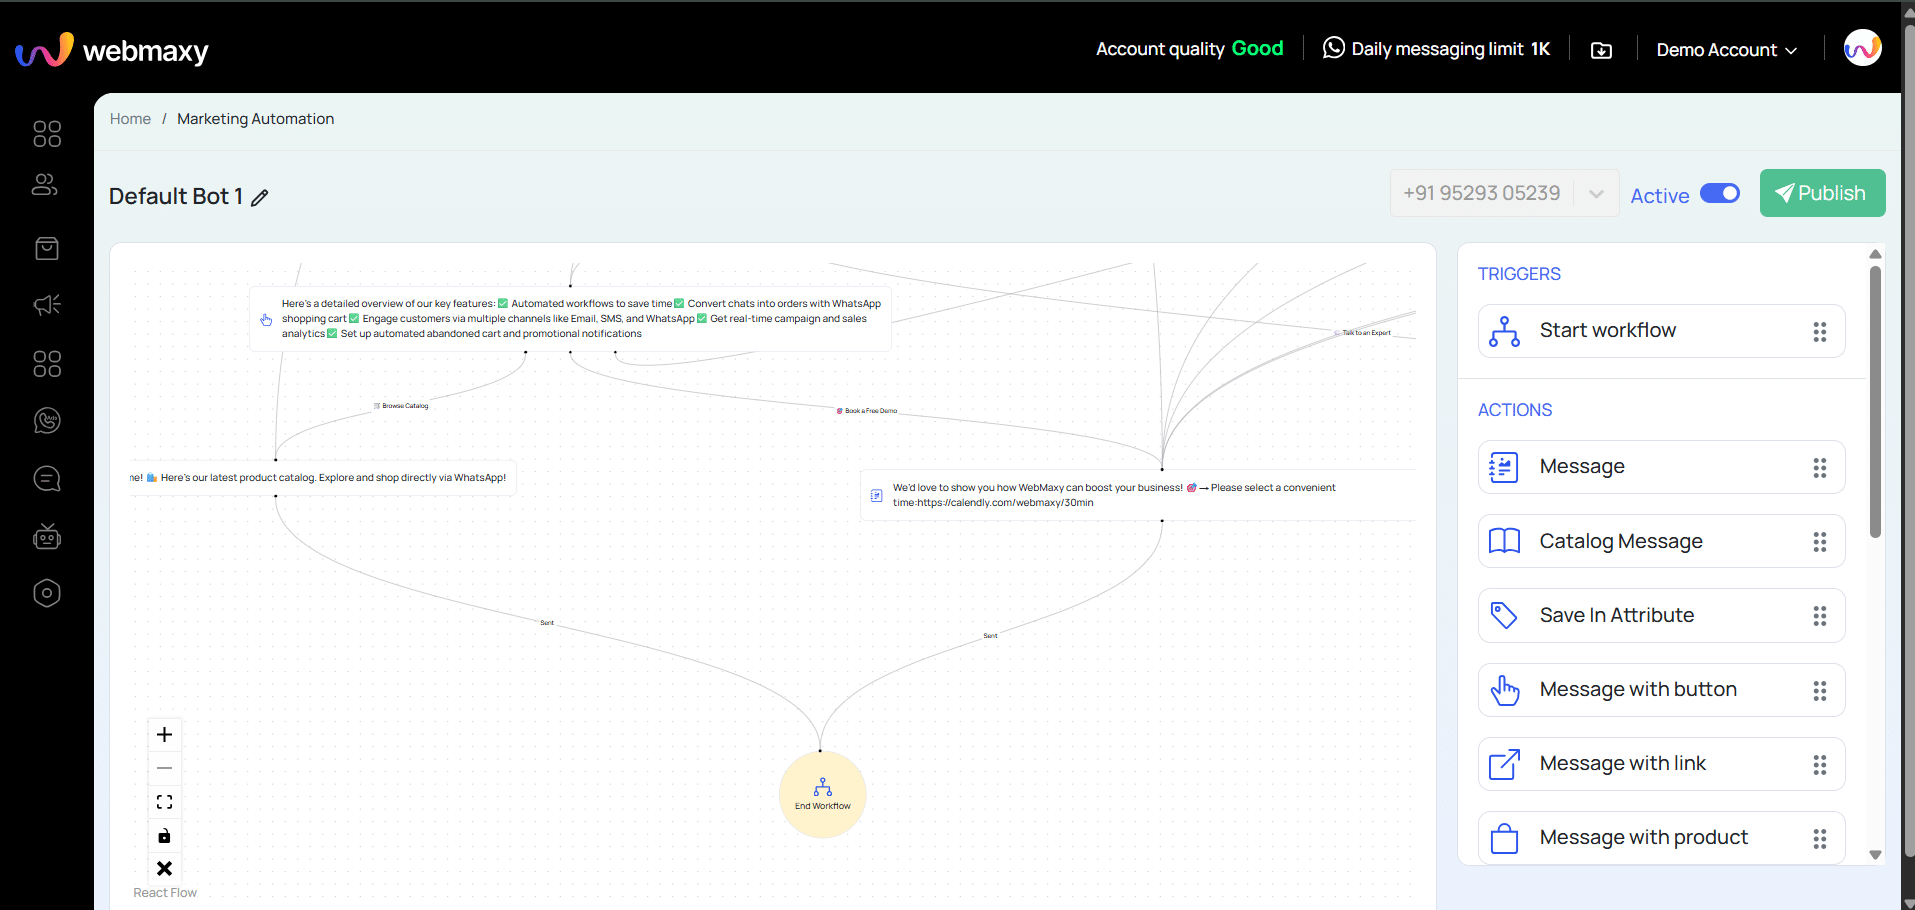Fit the flow view to screen
The width and height of the screenshot is (1915, 910).
[165, 802]
